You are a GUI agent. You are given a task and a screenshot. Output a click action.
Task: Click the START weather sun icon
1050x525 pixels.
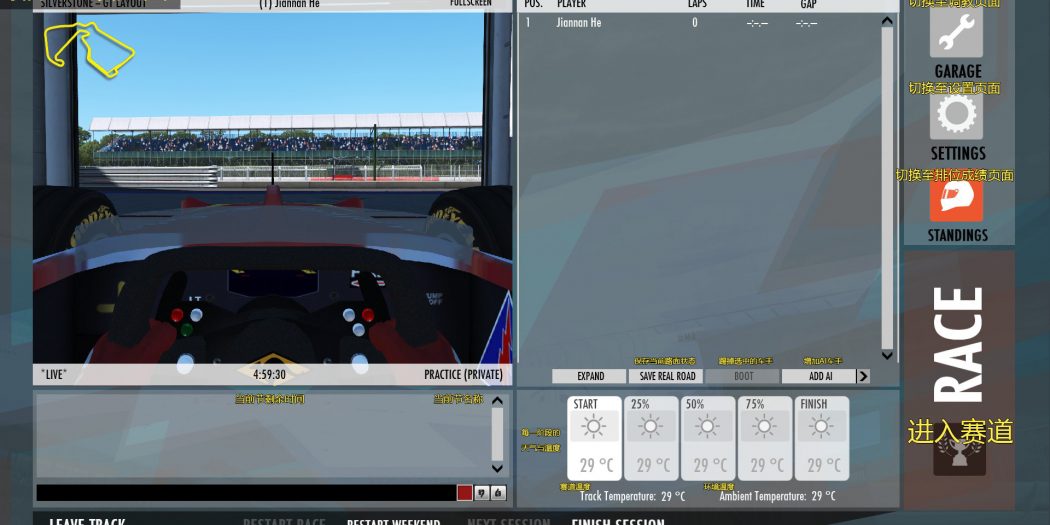594,427
